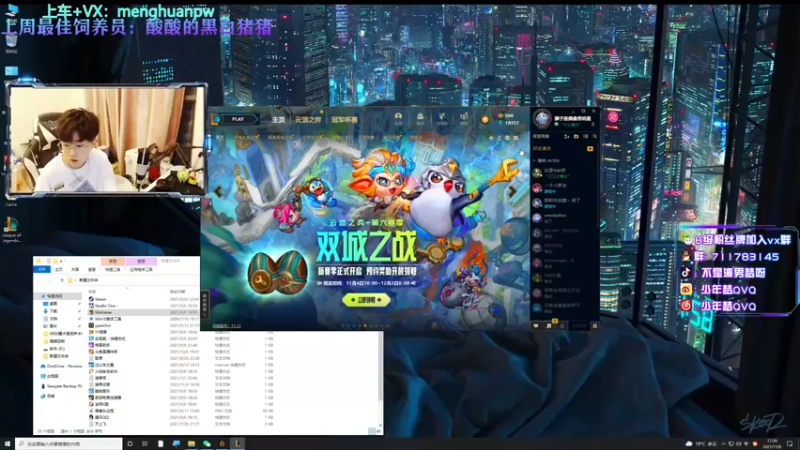Show the previous banner with left arrow
The image size is (800, 450).
[x=218, y=191]
